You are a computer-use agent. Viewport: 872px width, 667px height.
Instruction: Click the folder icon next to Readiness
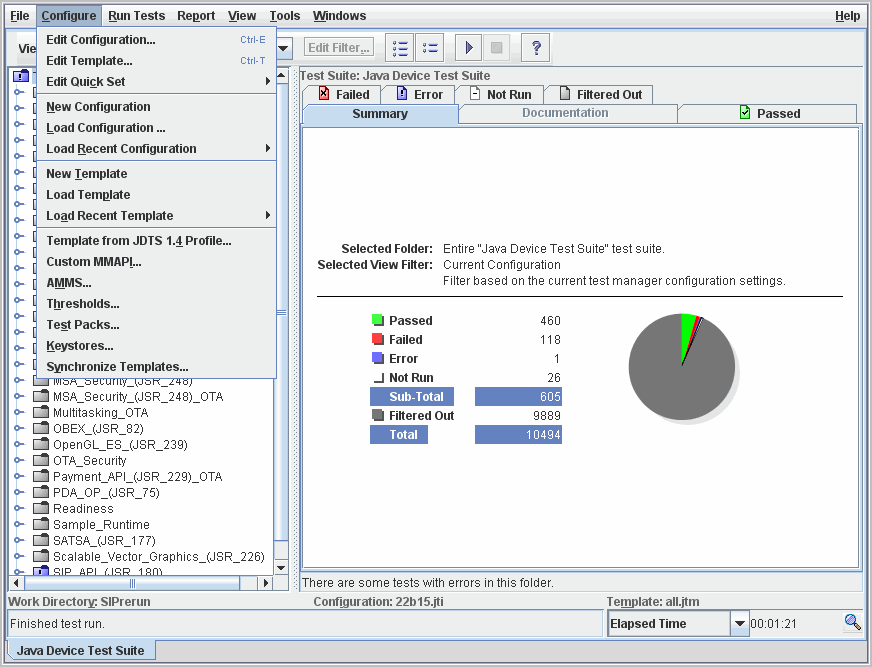click(41, 508)
